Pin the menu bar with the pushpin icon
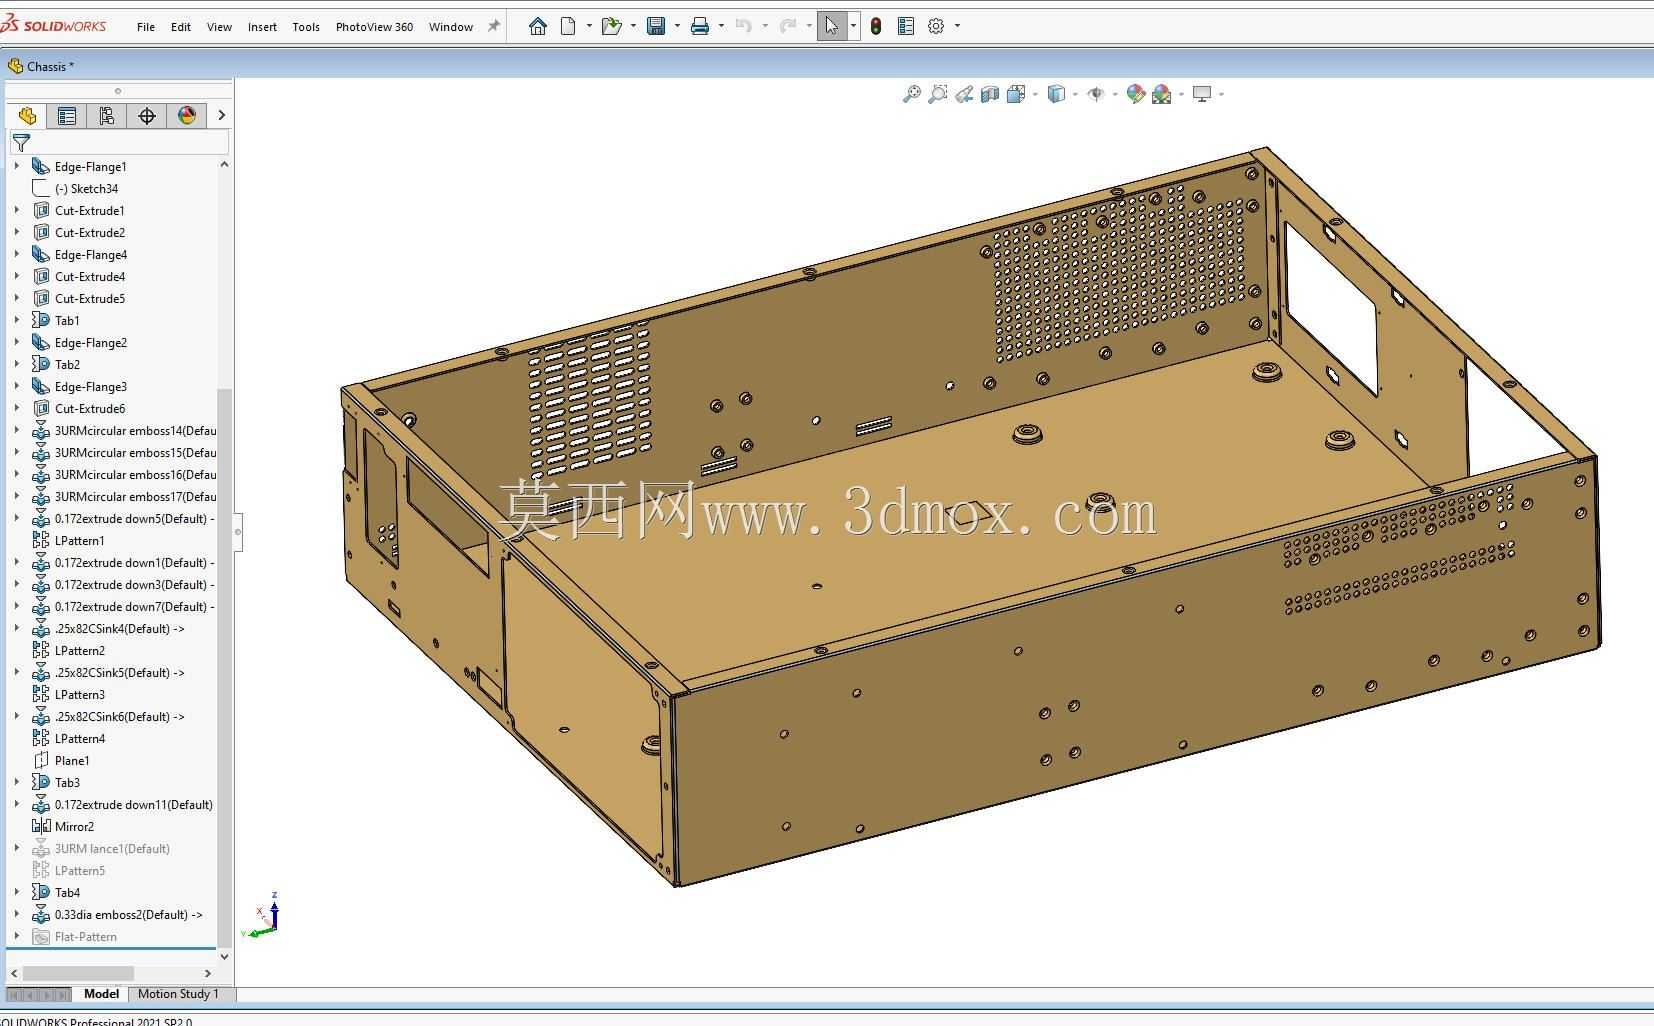This screenshot has height=1026, width=1654. tap(493, 27)
